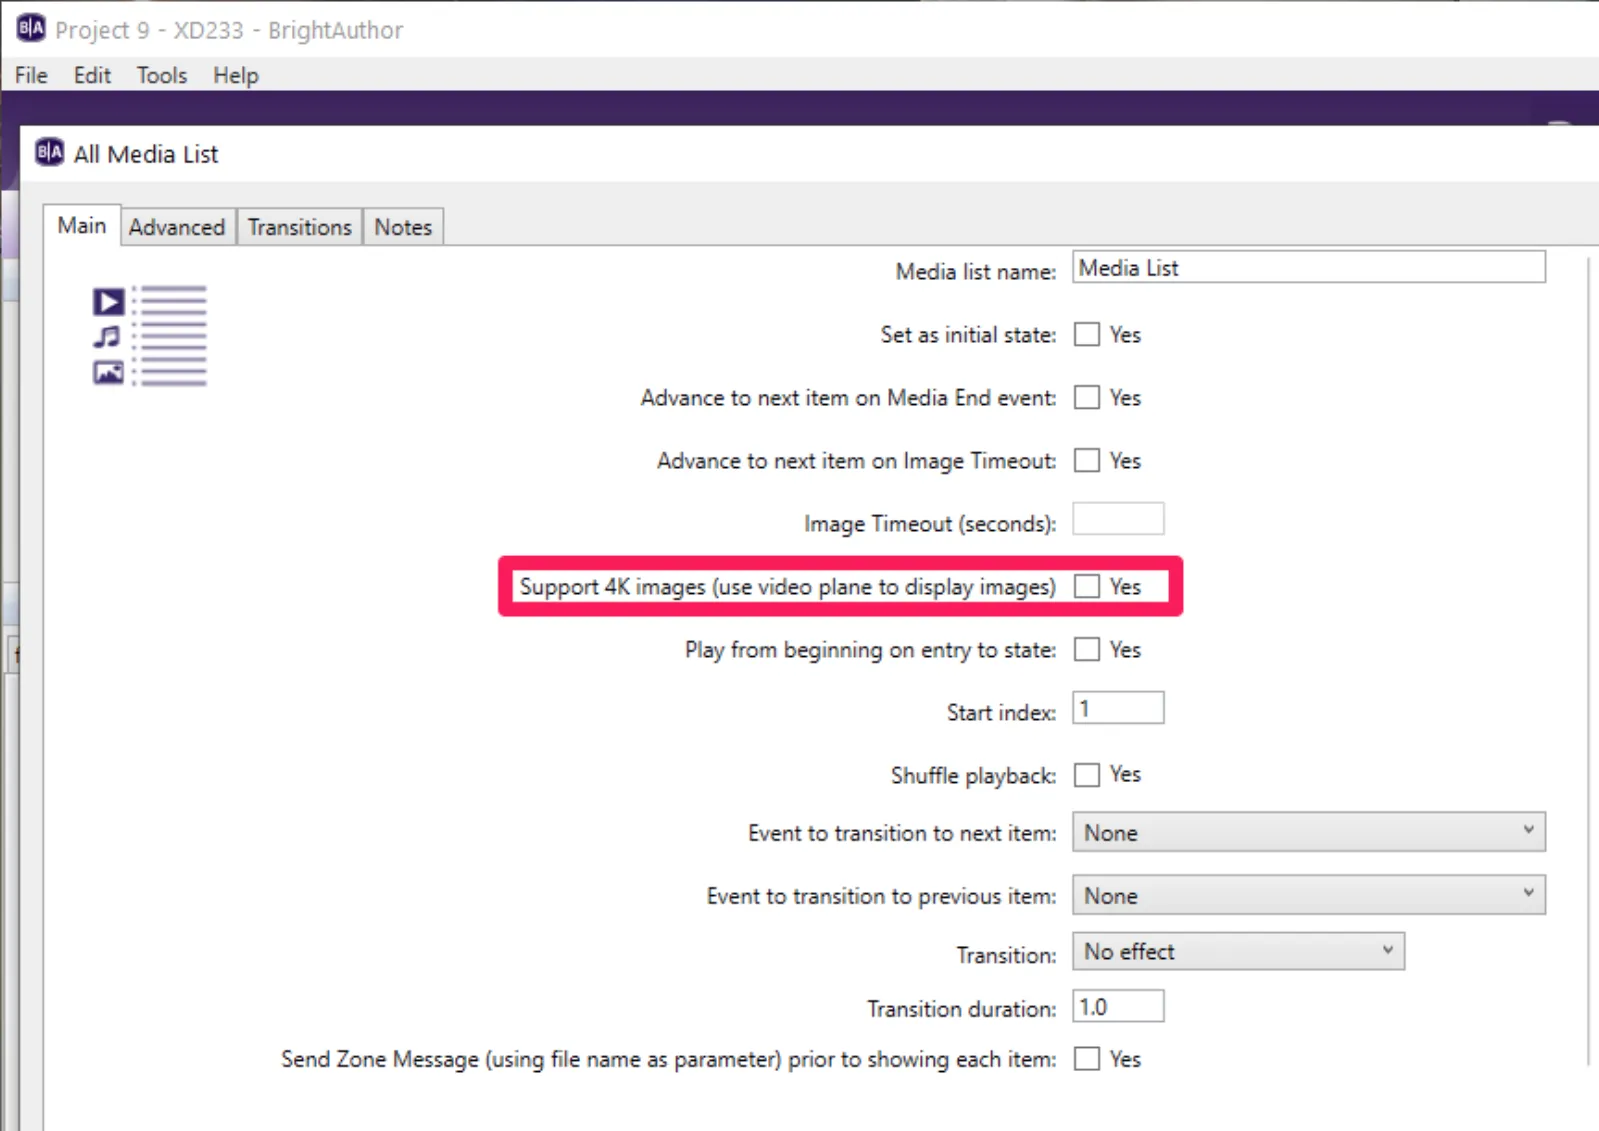Toggle Play from beginning on entry checkbox
This screenshot has height=1131, width=1599.
click(1087, 649)
